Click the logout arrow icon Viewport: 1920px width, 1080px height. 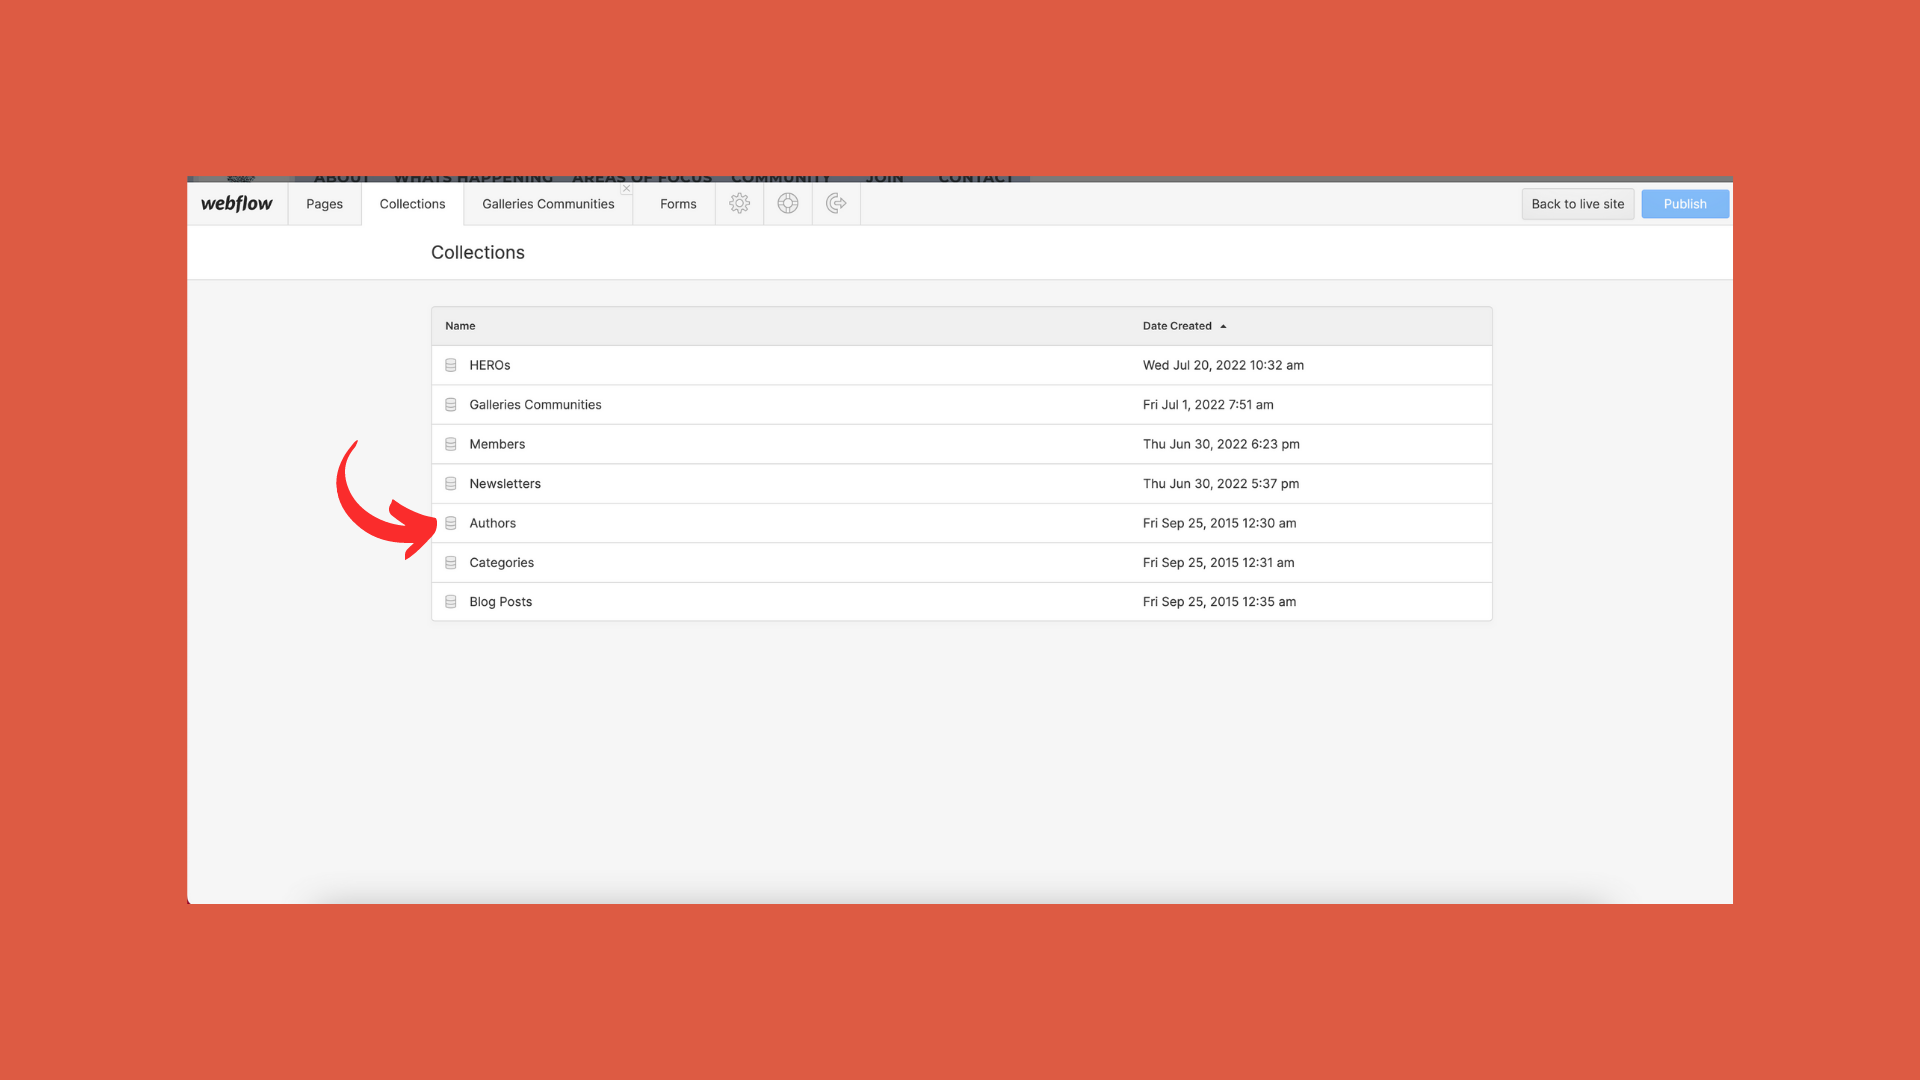coord(836,204)
